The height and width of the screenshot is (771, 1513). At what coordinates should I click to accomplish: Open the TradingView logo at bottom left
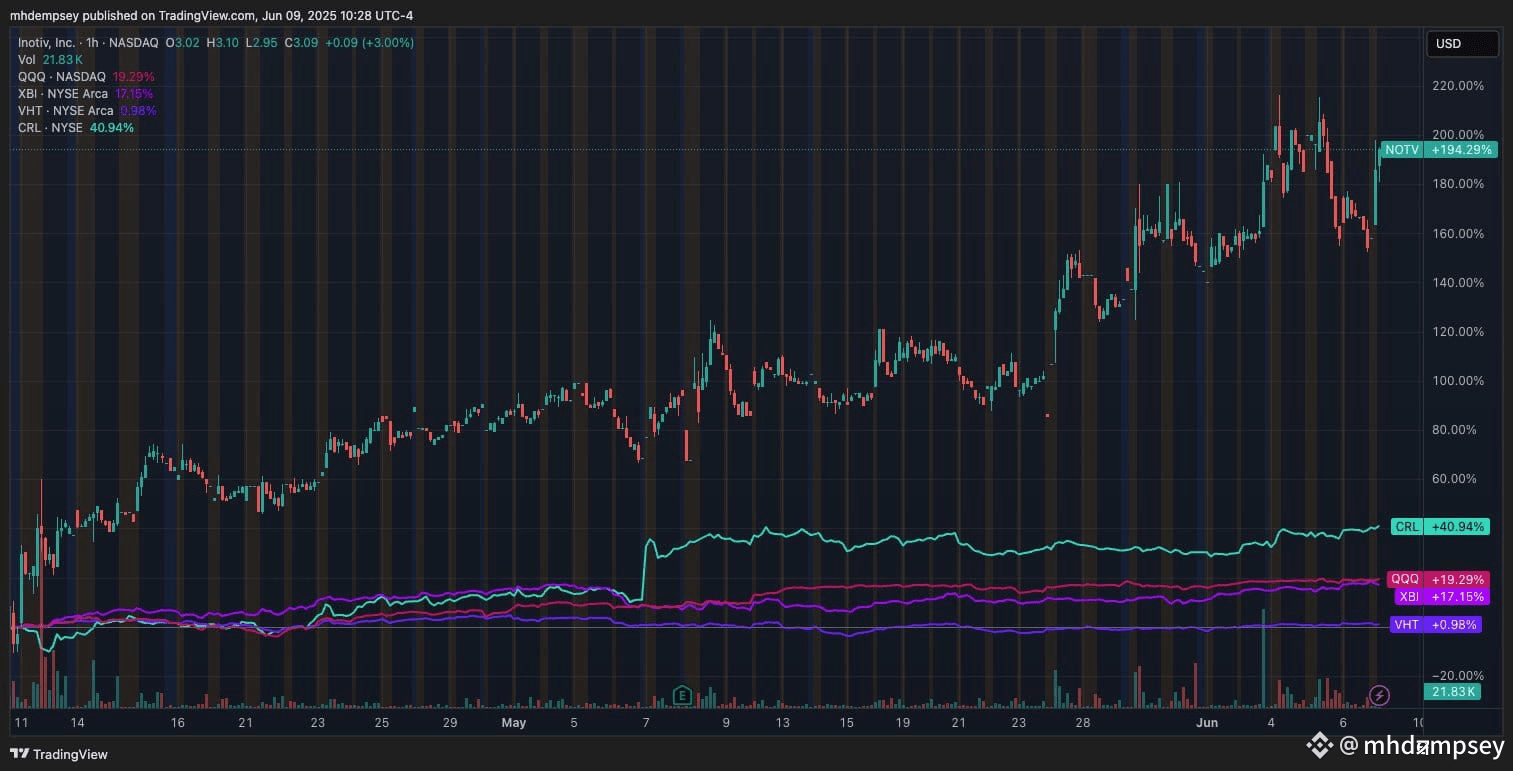59,754
